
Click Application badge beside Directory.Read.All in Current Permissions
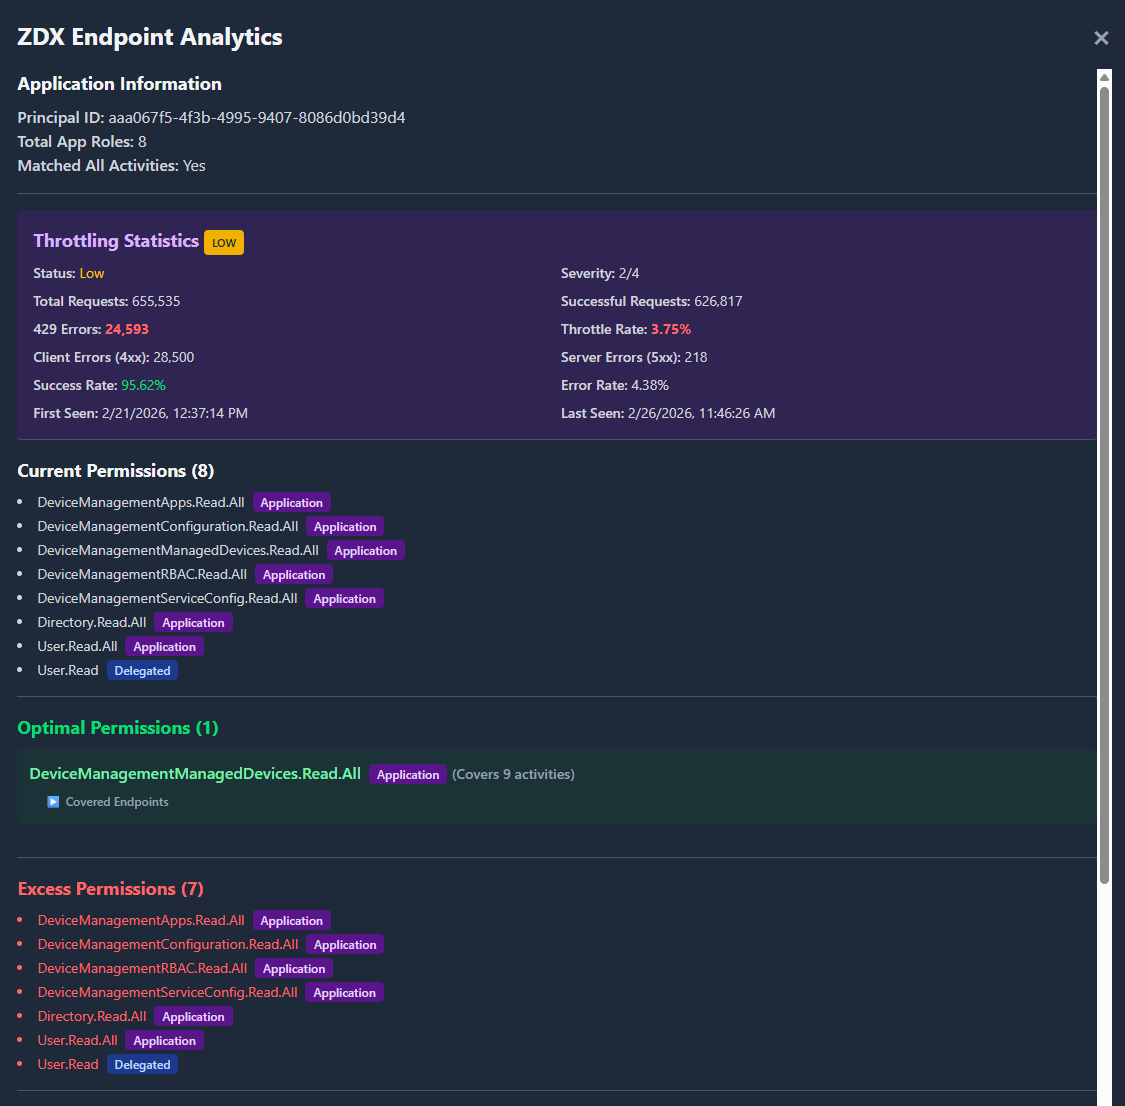pos(193,623)
